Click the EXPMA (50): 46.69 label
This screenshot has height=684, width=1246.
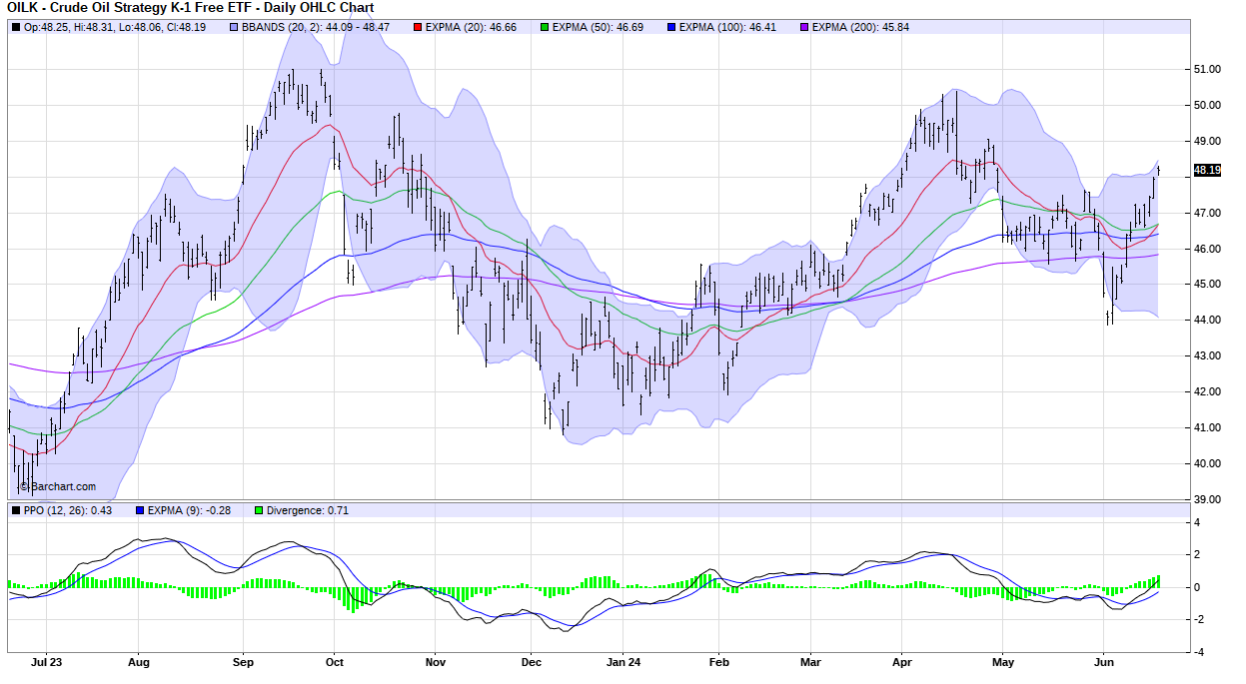[598, 26]
